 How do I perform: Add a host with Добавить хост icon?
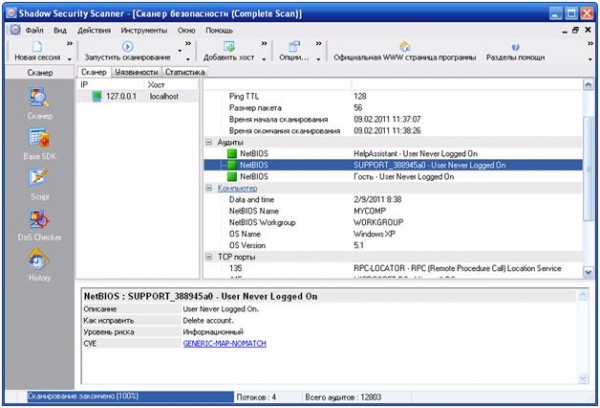click(x=229, y=47)
